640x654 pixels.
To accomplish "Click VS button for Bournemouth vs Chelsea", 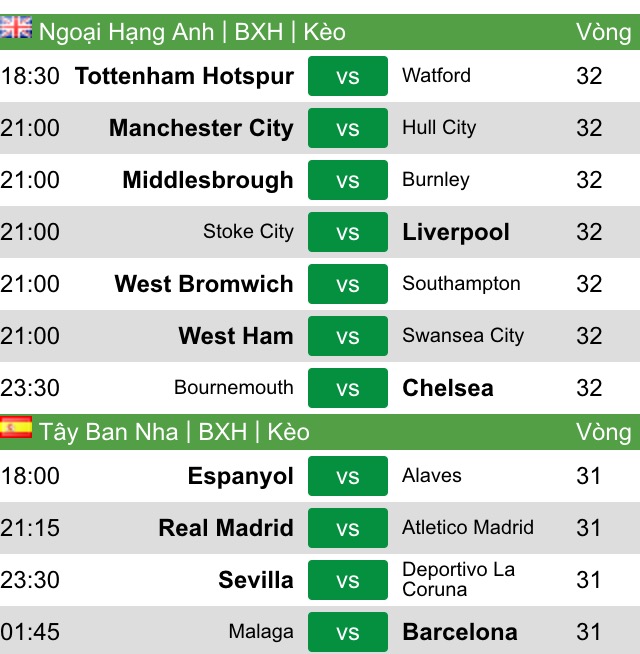I will pyautogui.click(x=348, y=388).
